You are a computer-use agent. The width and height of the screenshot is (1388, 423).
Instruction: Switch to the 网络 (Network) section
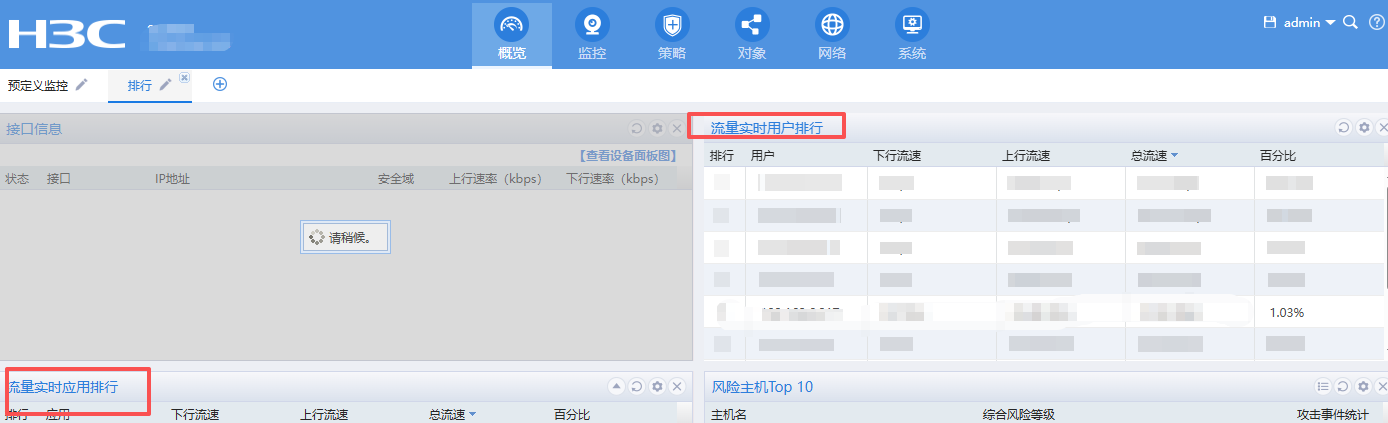(832, 35)
